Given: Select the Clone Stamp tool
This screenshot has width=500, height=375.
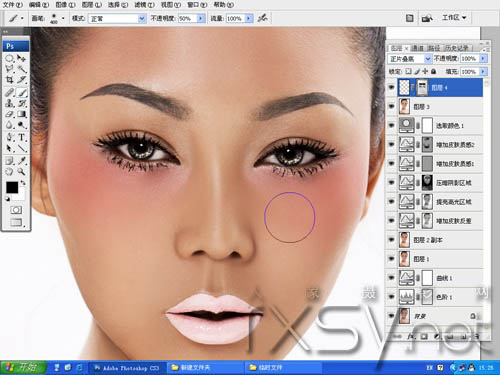Looking at the screenshot, I should point(10,103).
